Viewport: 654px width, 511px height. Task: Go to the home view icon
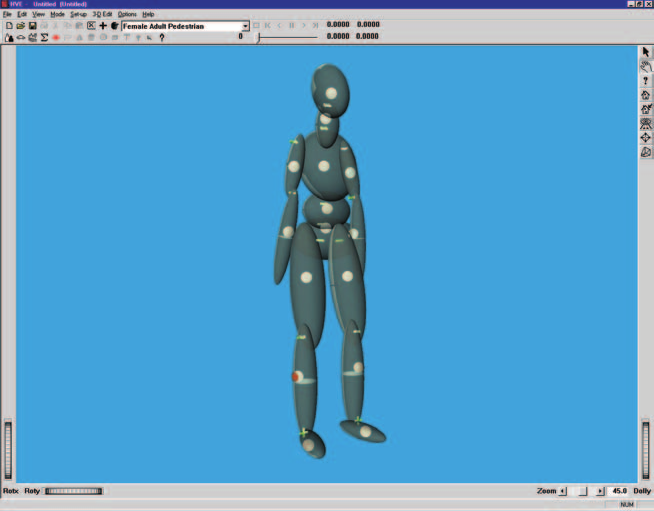pos(646,95)
